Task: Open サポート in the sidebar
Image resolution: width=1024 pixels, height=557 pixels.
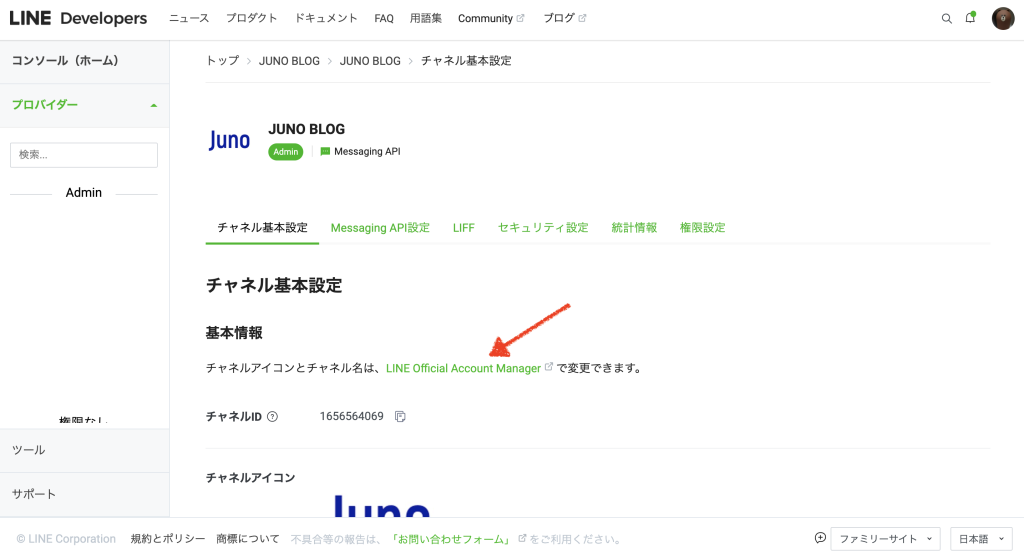Action: tap(85, 494)
